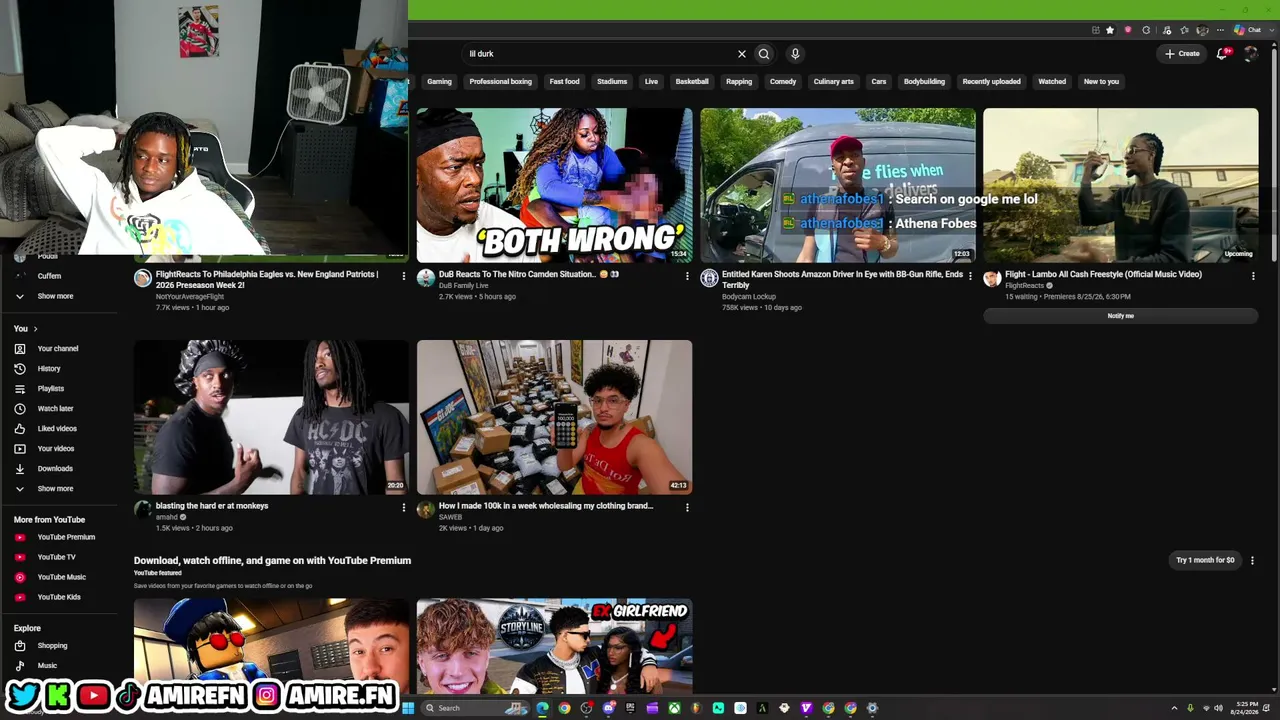Screen dimensions: 1280x720
Task: Open Your channel in the sidebar
Action: (60, 349)
